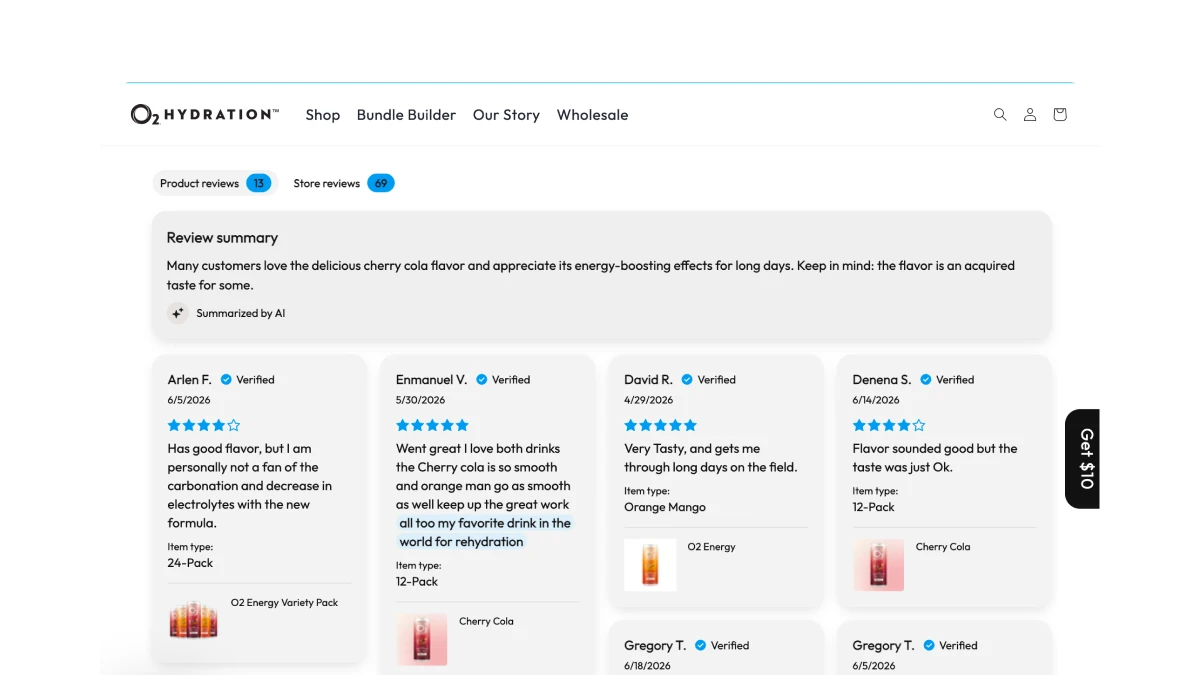Click the 24-Pack item type text

pos(191,563)
